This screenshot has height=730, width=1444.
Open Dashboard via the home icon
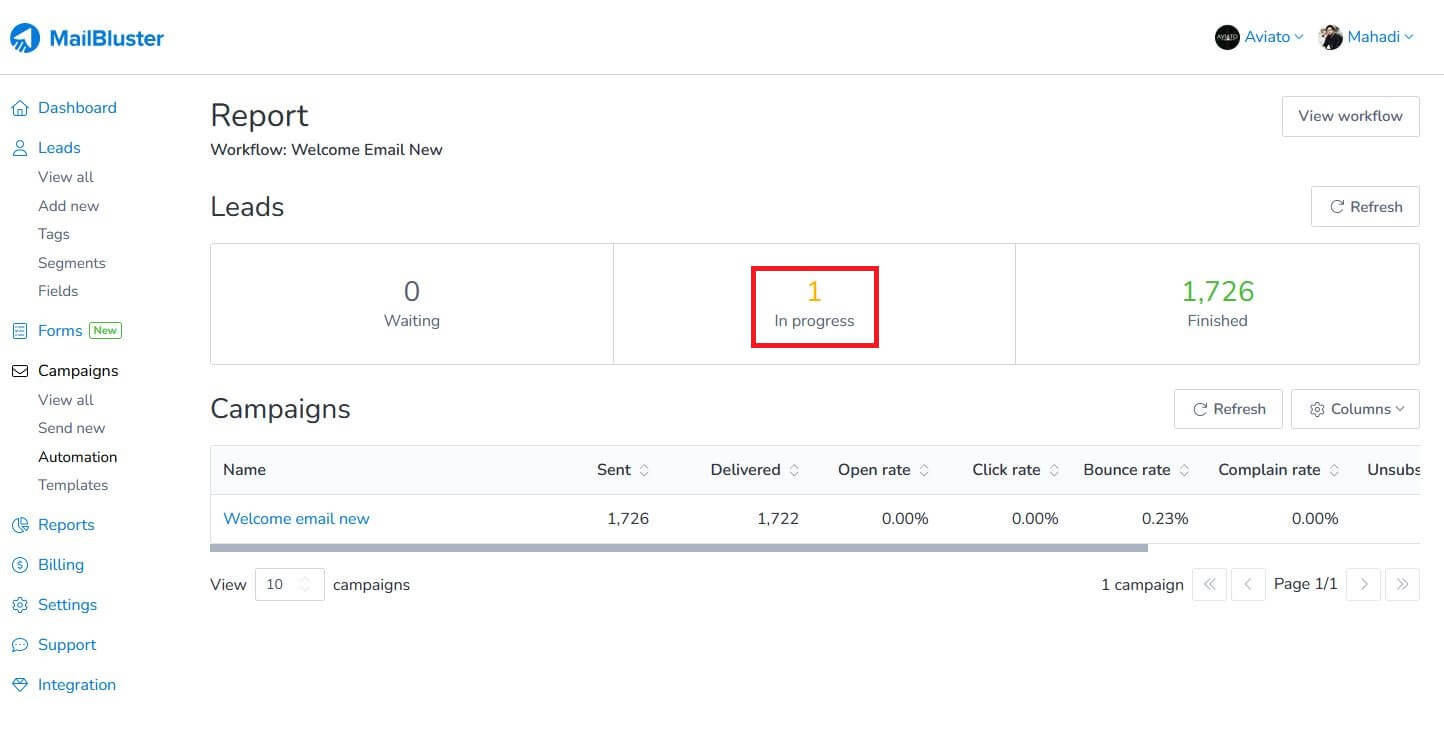tap(19, 107)
